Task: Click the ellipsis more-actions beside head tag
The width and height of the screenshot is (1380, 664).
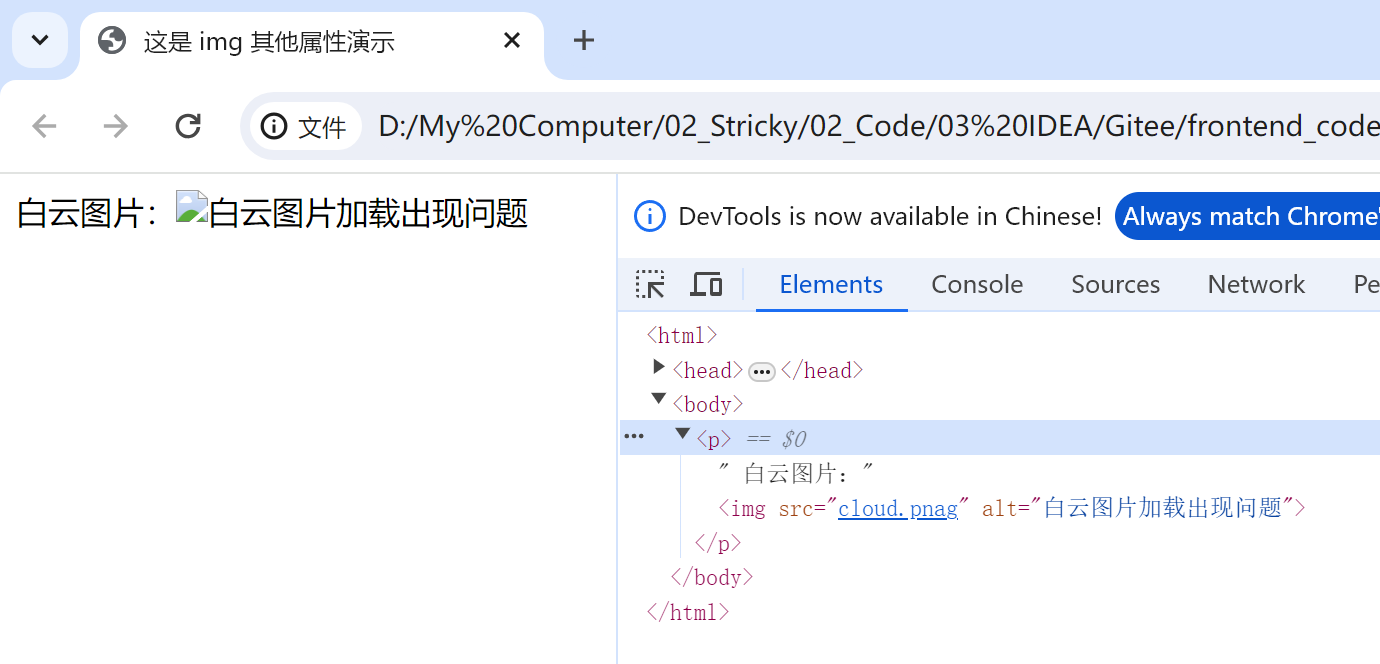Action: [761, 370]
